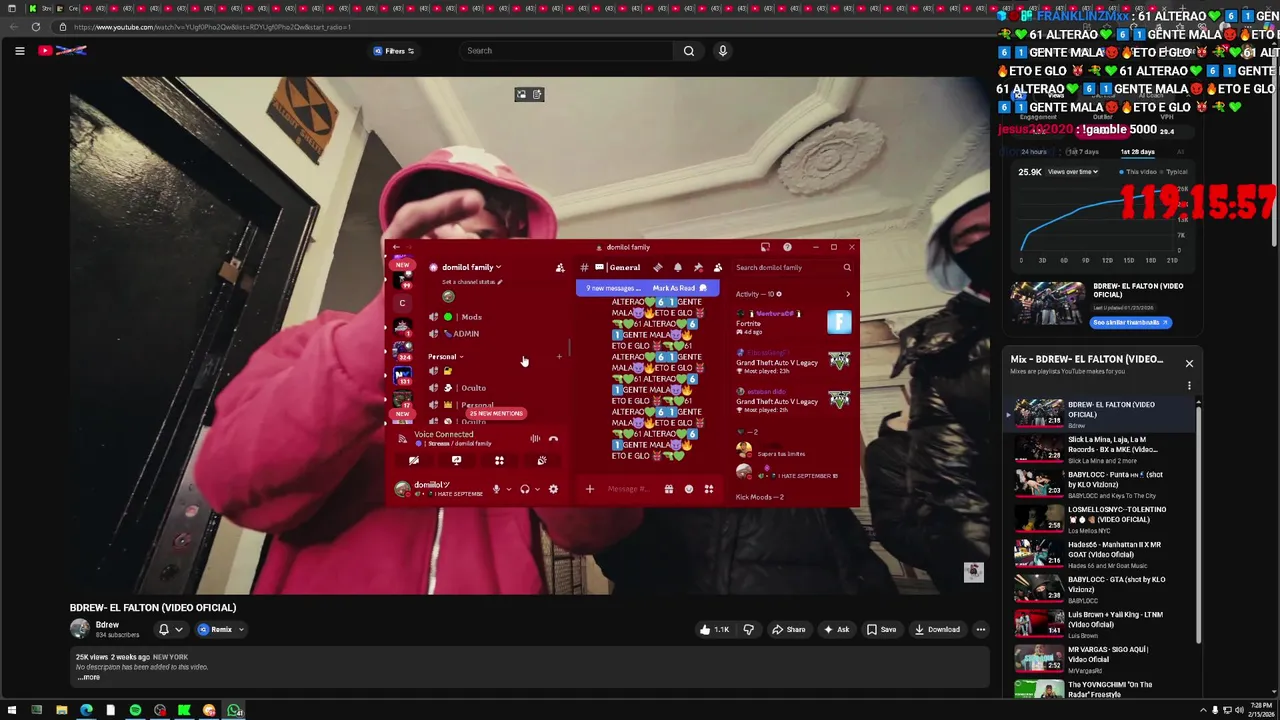
Task: Open Discord soundboard icon
Action: 542,461
